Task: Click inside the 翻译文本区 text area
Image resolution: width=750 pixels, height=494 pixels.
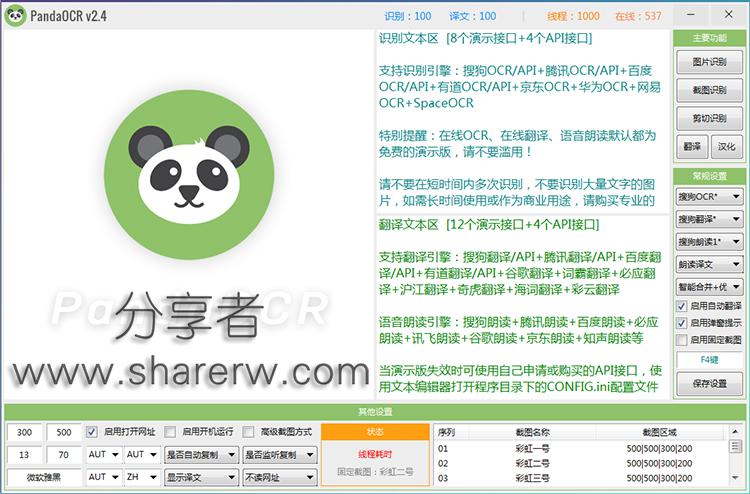Action: [522, 306]
